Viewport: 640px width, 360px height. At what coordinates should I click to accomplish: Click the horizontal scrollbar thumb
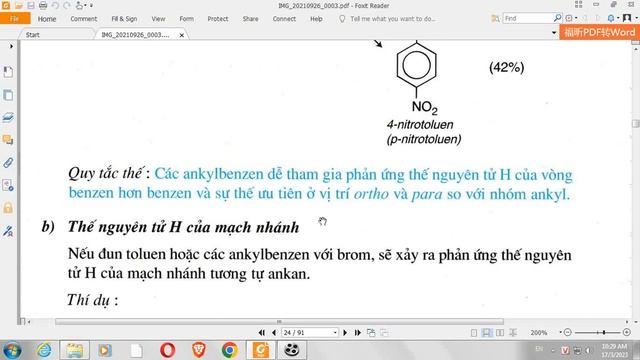coord(279,322)
